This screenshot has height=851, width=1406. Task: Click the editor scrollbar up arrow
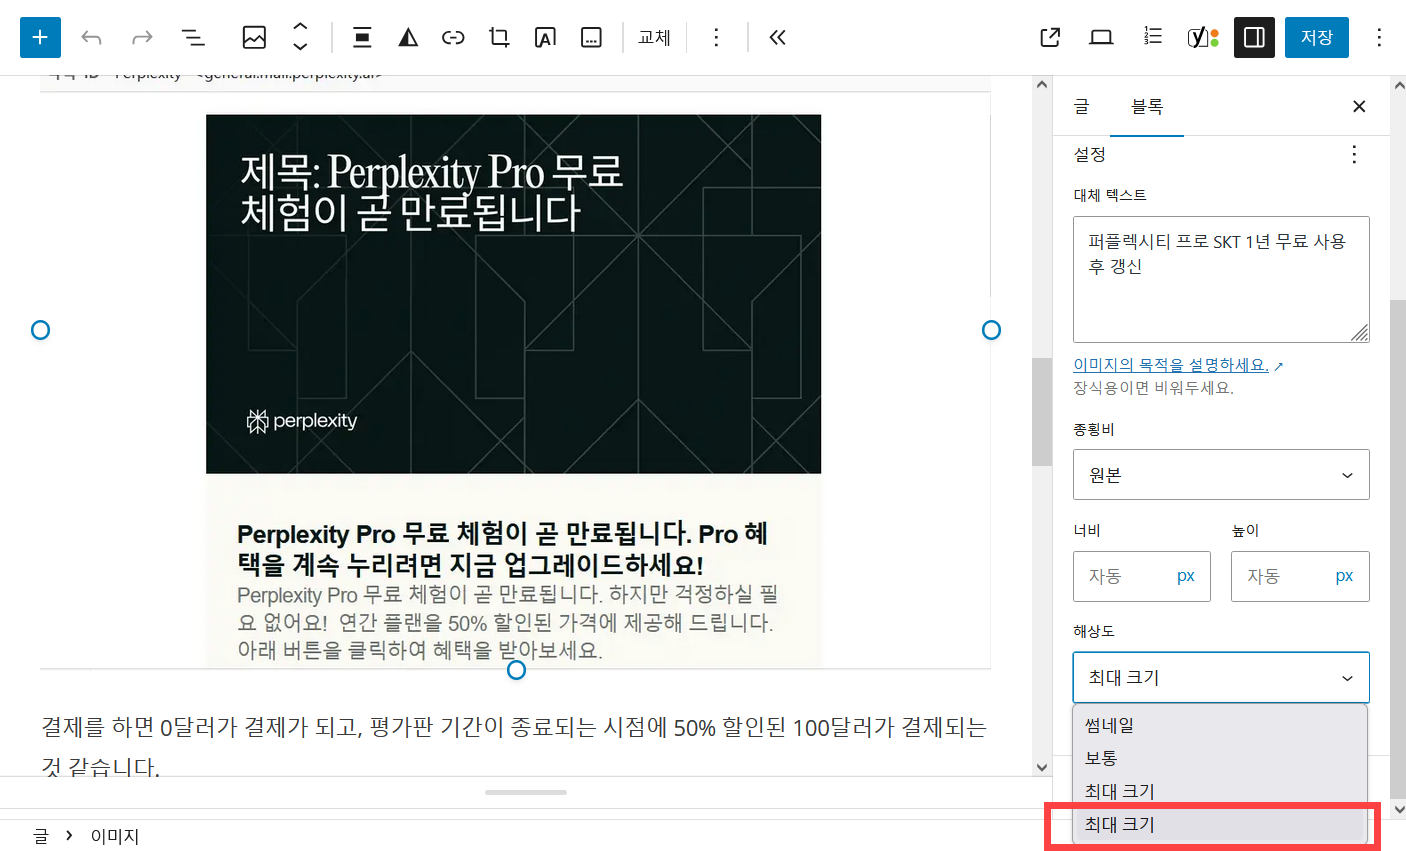[1042, 85]
